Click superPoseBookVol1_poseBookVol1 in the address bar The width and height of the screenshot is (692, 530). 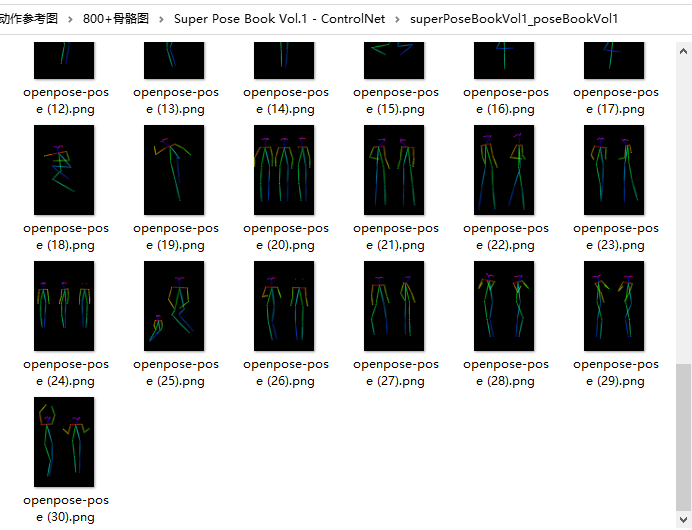[x=514, y=19]
